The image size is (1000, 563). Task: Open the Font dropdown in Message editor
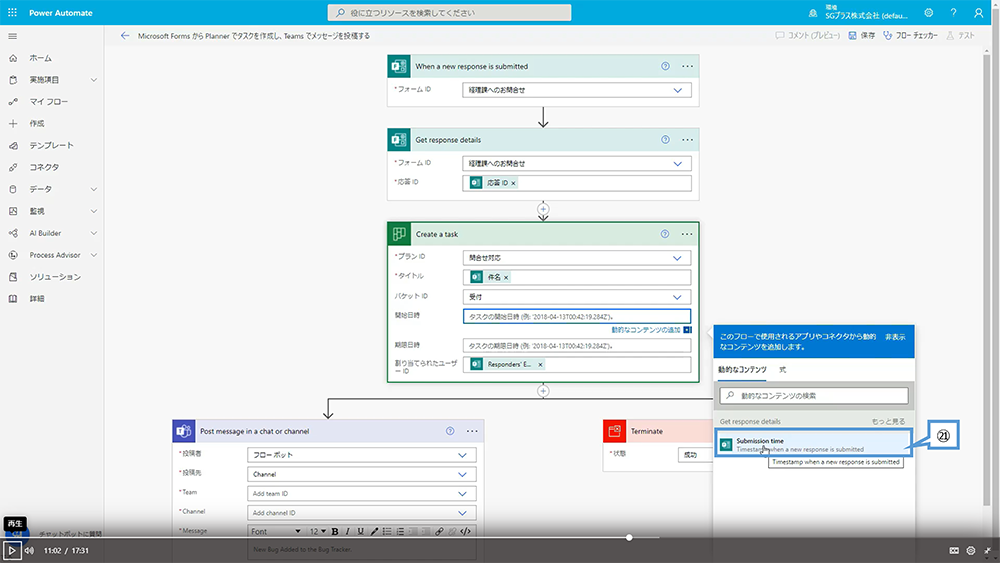click(276, 531)
